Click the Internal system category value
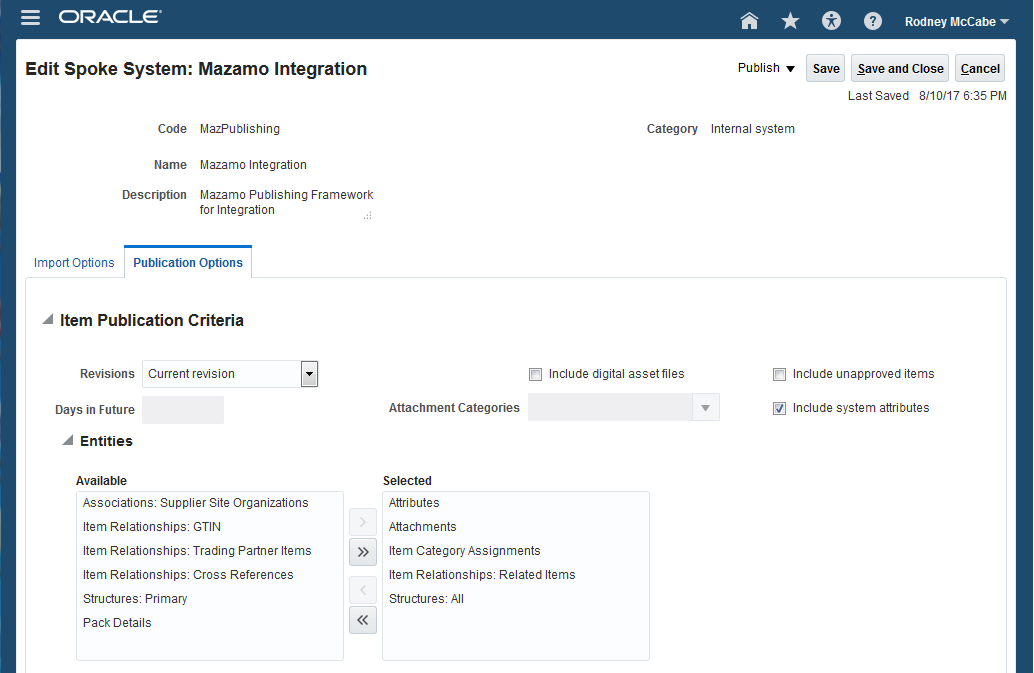 (x=752, y=129)
